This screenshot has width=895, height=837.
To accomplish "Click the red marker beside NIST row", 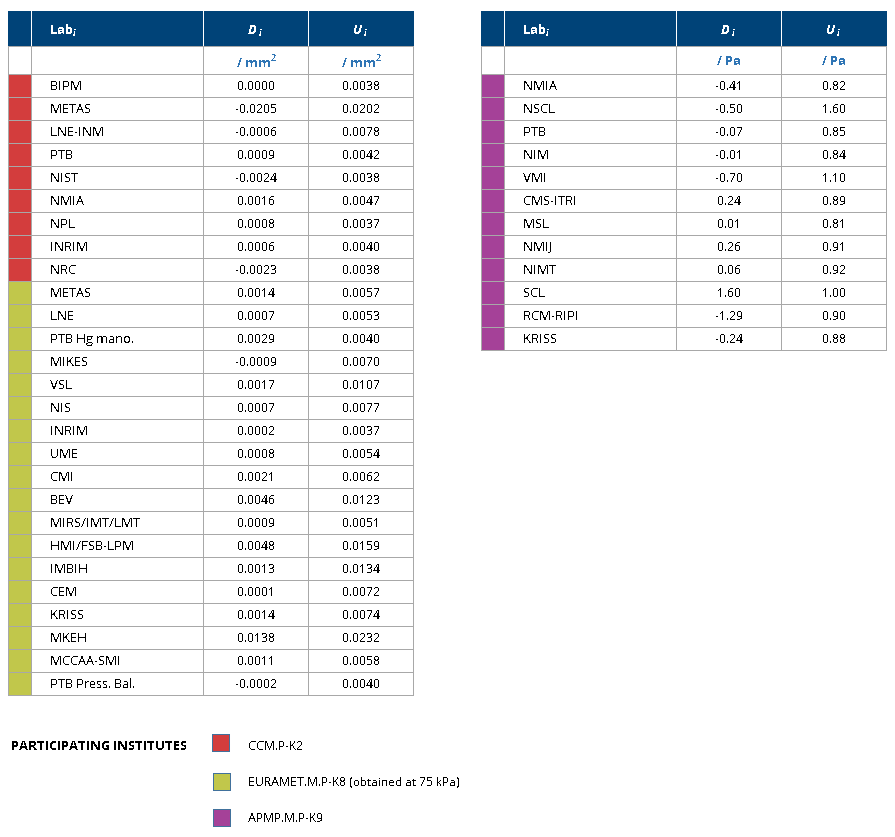I will [20, 178].
